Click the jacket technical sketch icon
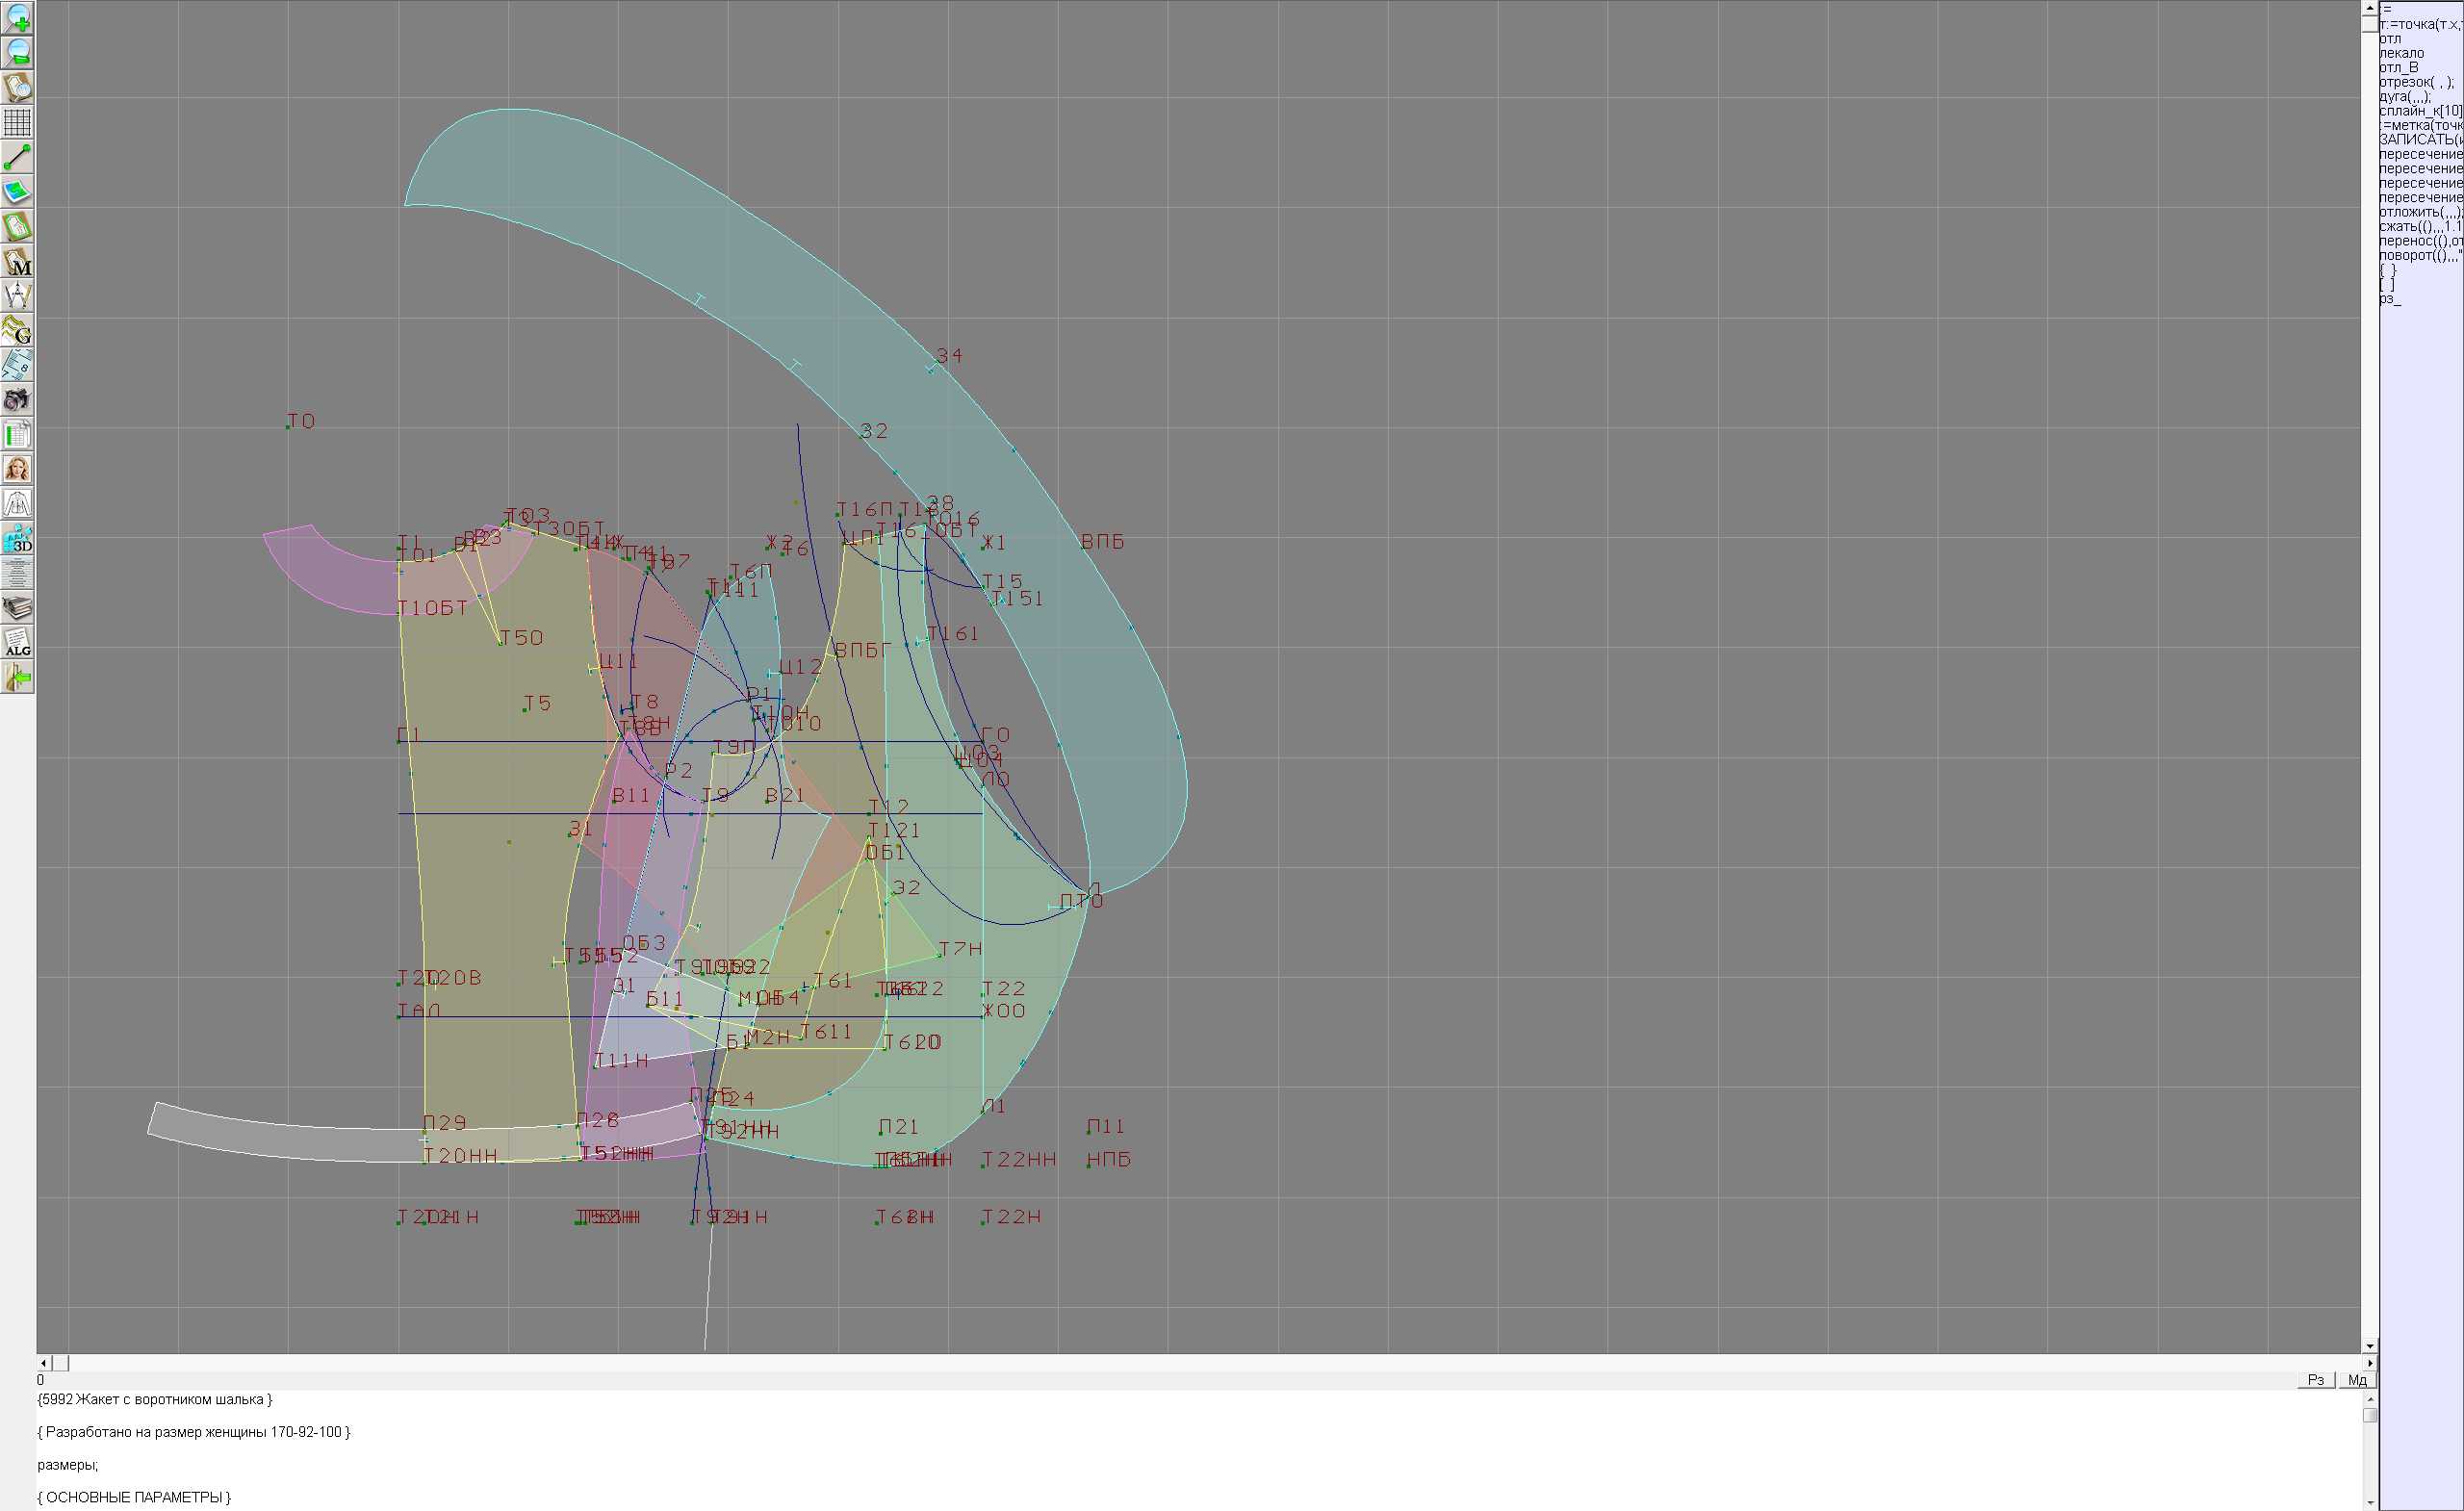 coord(17,504)
